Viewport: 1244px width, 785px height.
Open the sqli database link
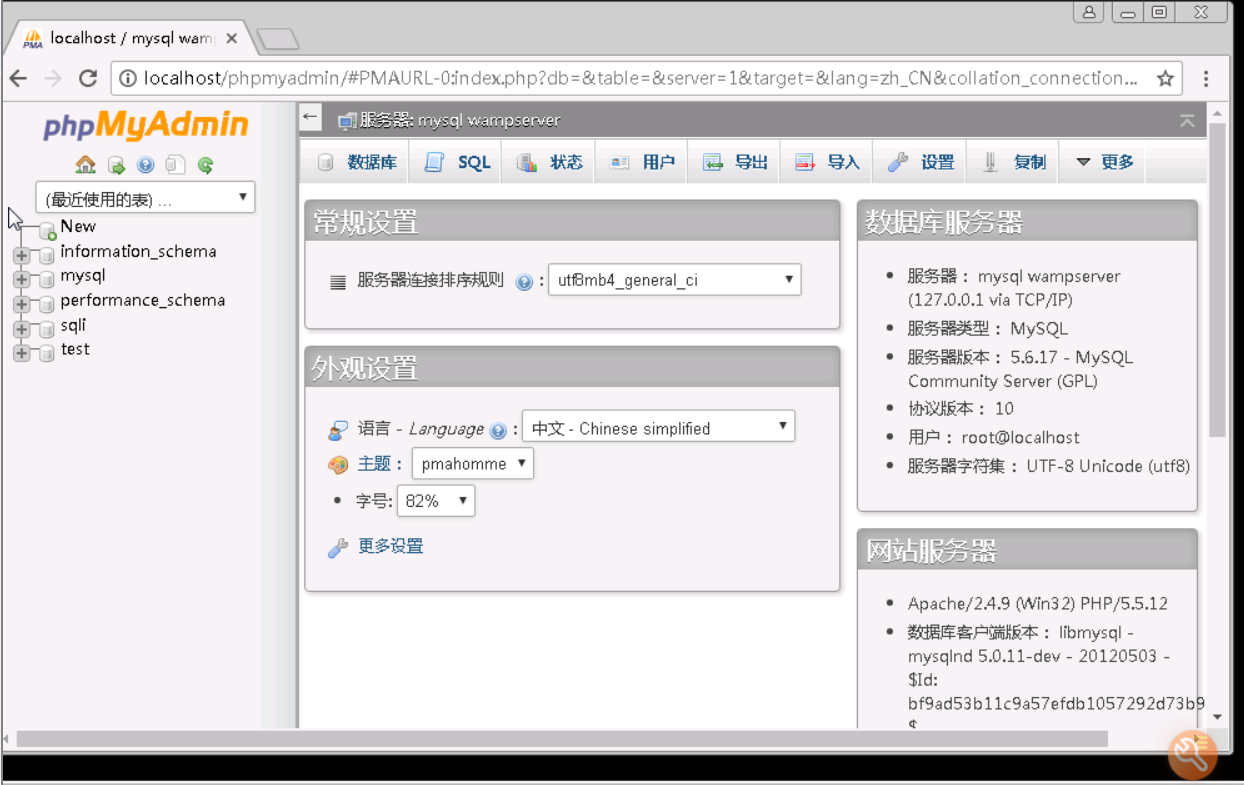[x=73, y=324]
